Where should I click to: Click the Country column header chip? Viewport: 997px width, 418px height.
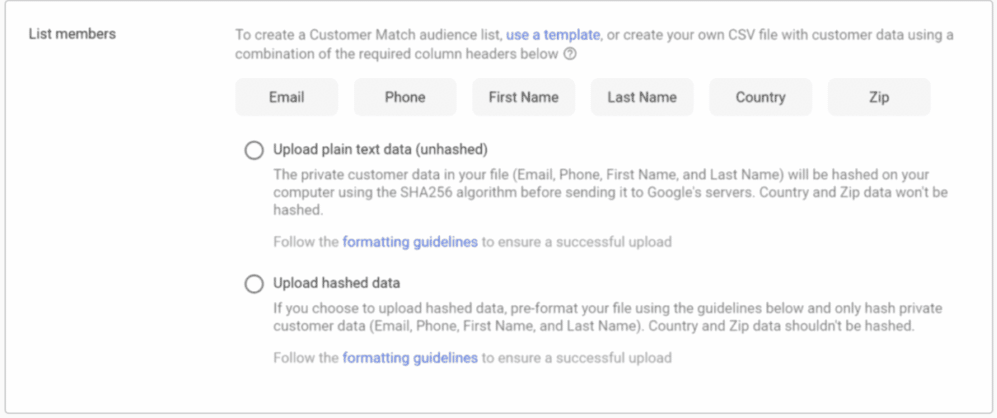[x=760, y=97]
